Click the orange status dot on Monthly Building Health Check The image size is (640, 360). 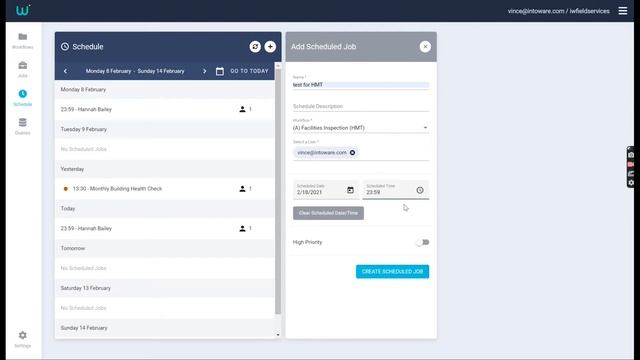pos(65,189)
